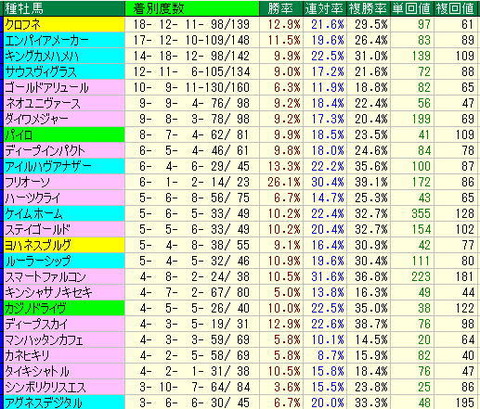Viewport: 480px width, 409px height.
Task: Click マンハッタンカフェ 単回値 20
Action: 424,340
